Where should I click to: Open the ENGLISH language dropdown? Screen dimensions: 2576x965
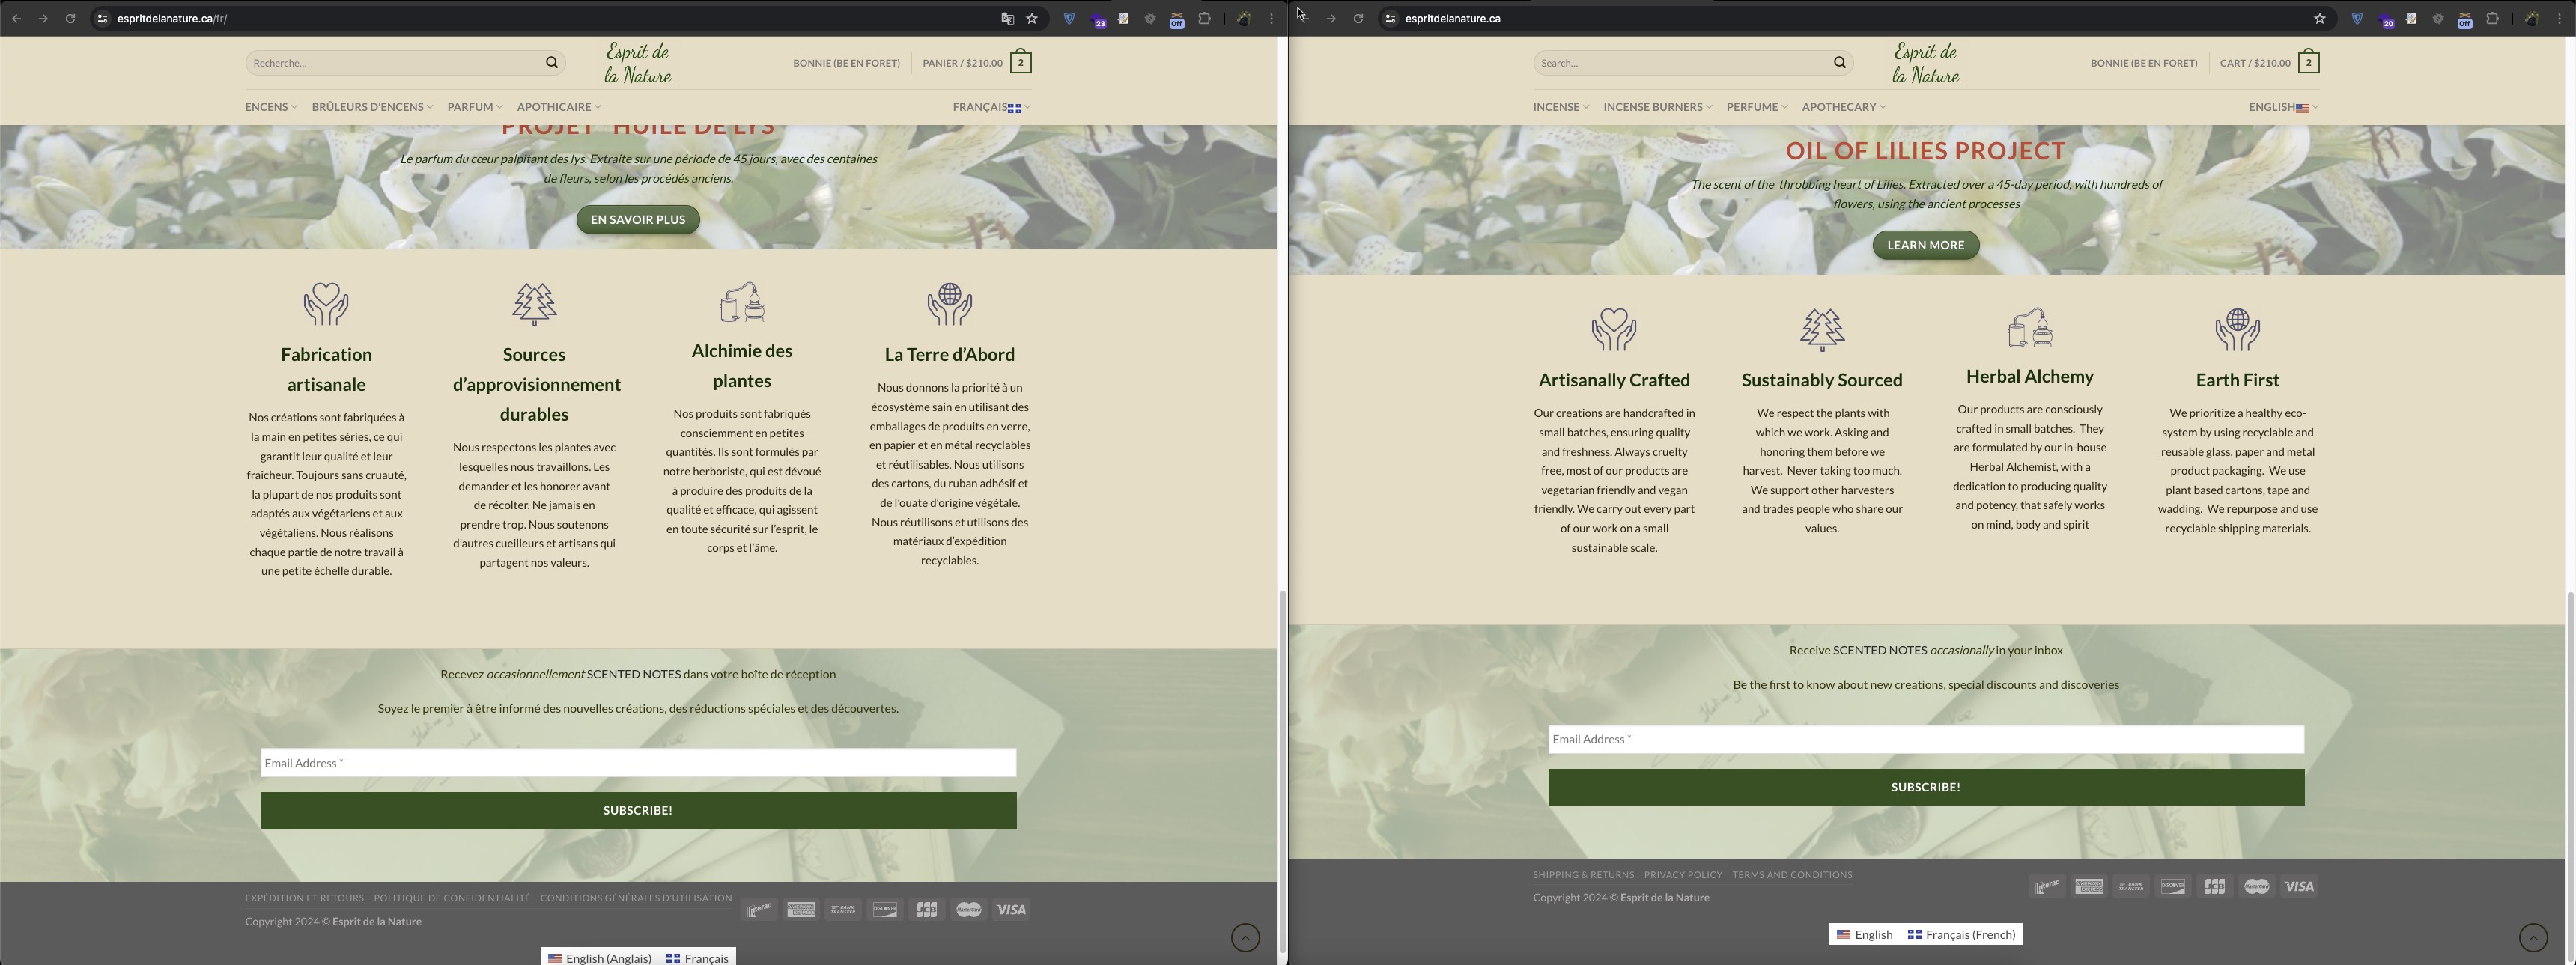point(2283,107)
